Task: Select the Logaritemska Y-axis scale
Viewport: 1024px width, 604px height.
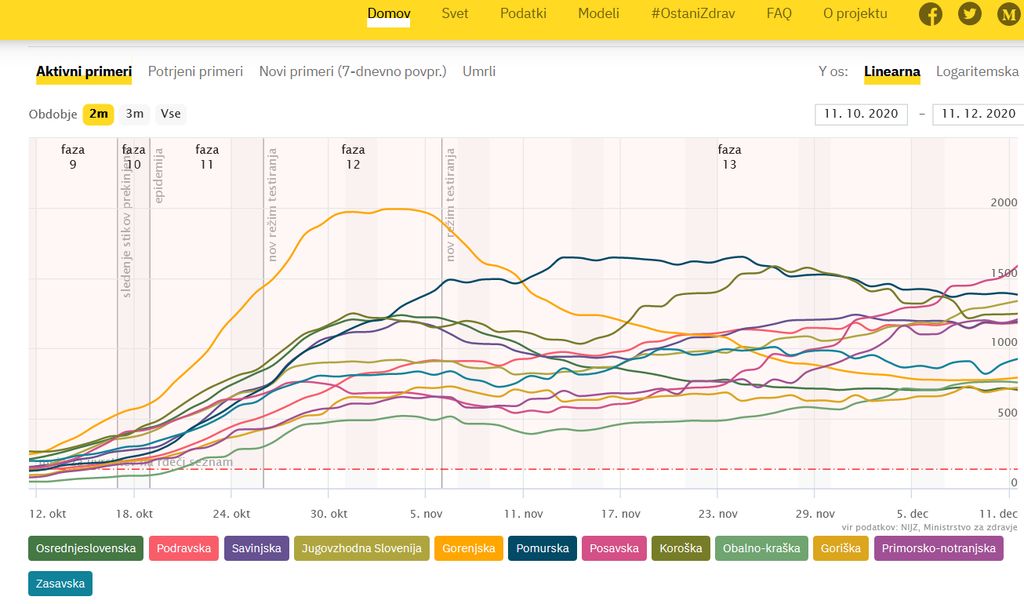Action: tap(976, 72)
